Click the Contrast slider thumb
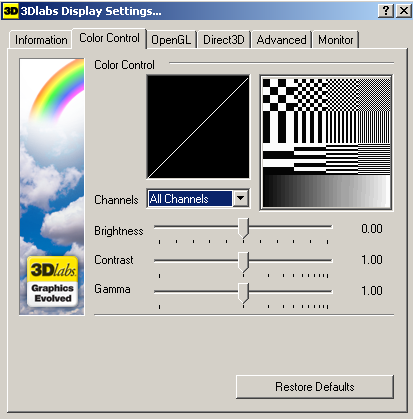 (x=244, y=262)
